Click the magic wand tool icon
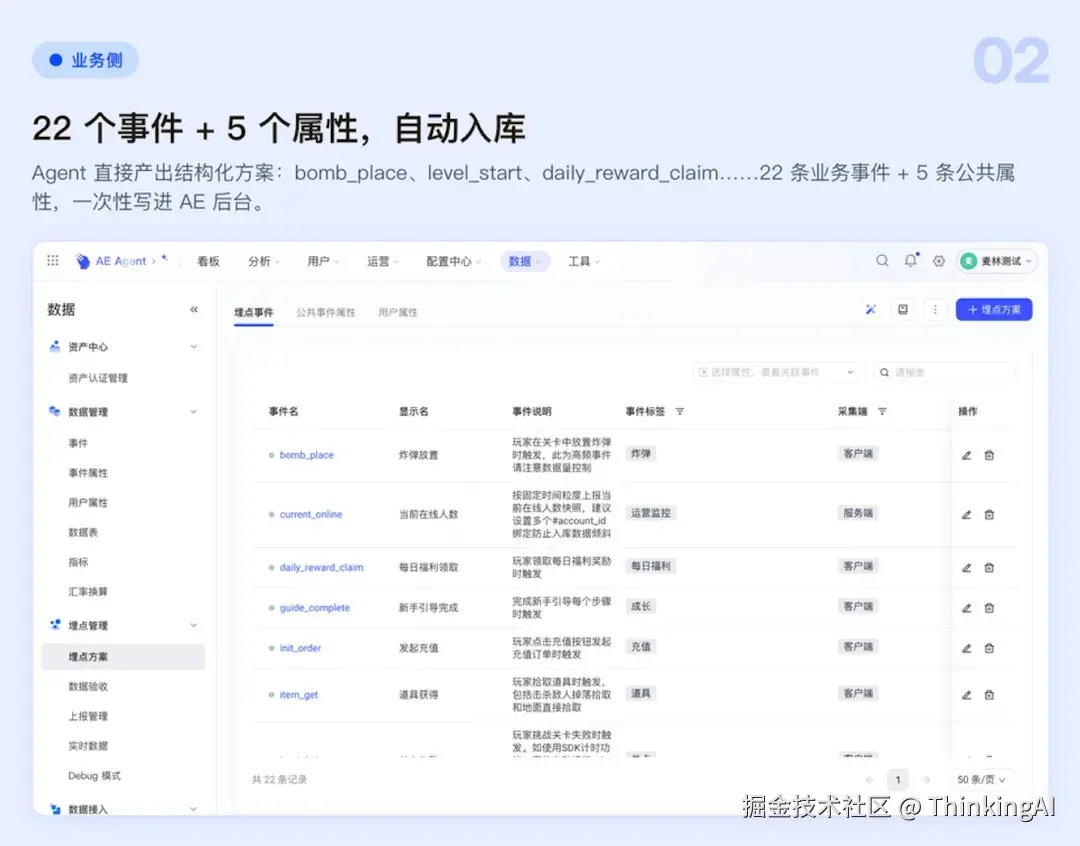 click(x=871, y=309)
